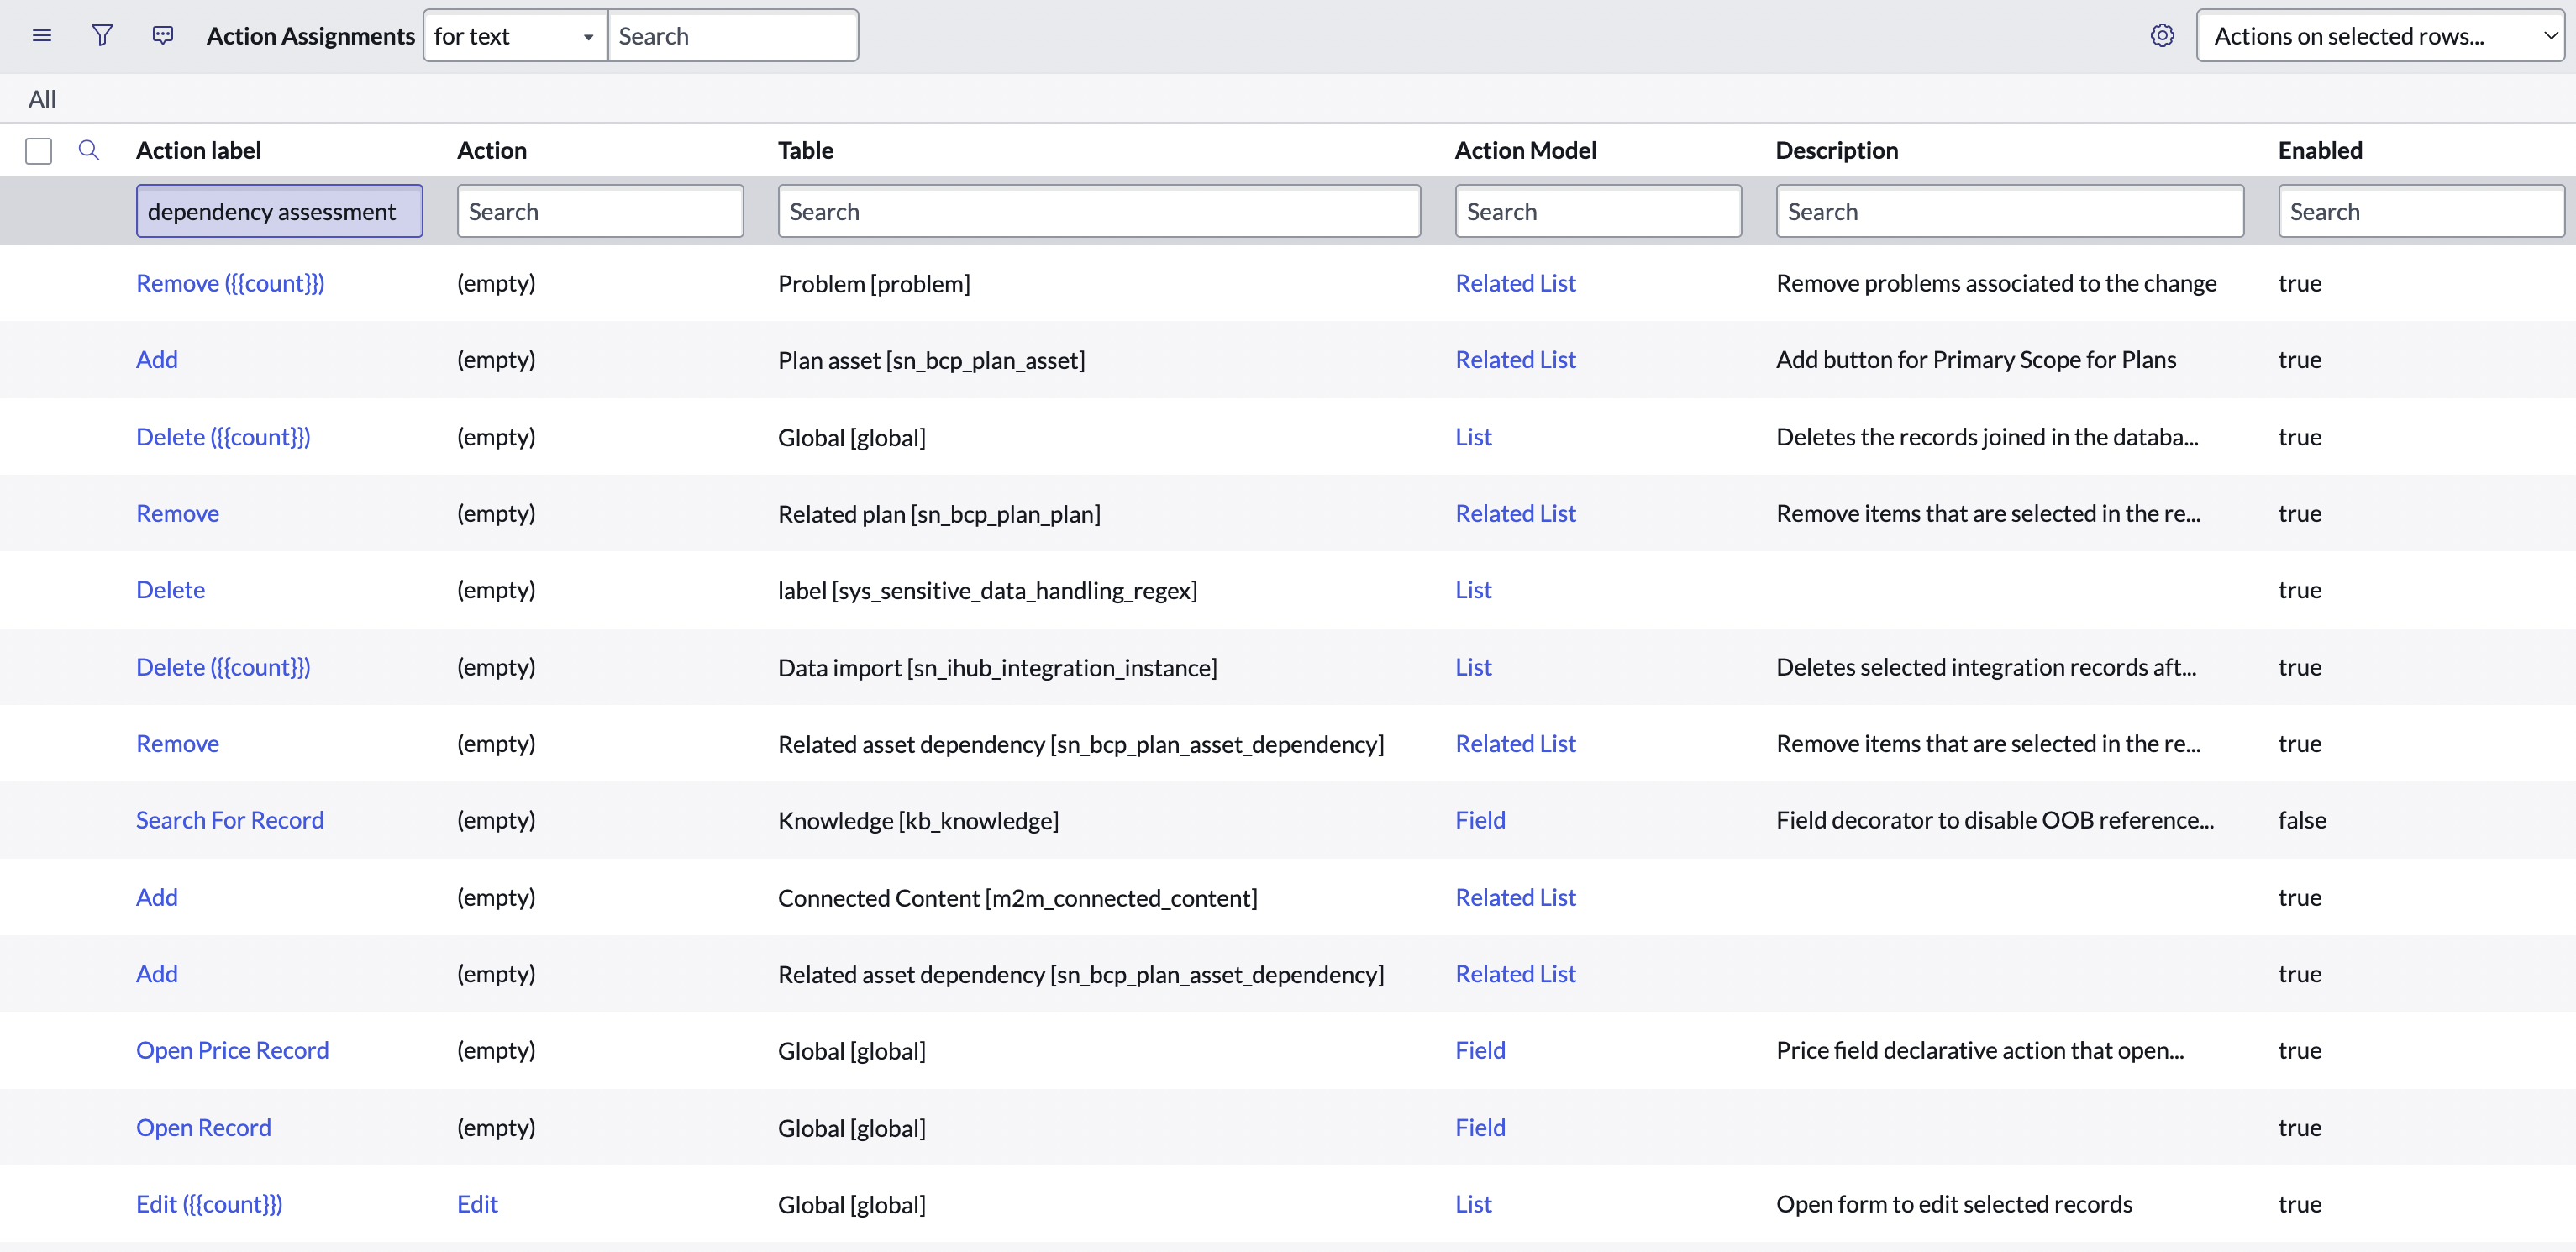
Task: Open 'Delete ({{count}})' link for Global table row
Action: pos(223,437)
